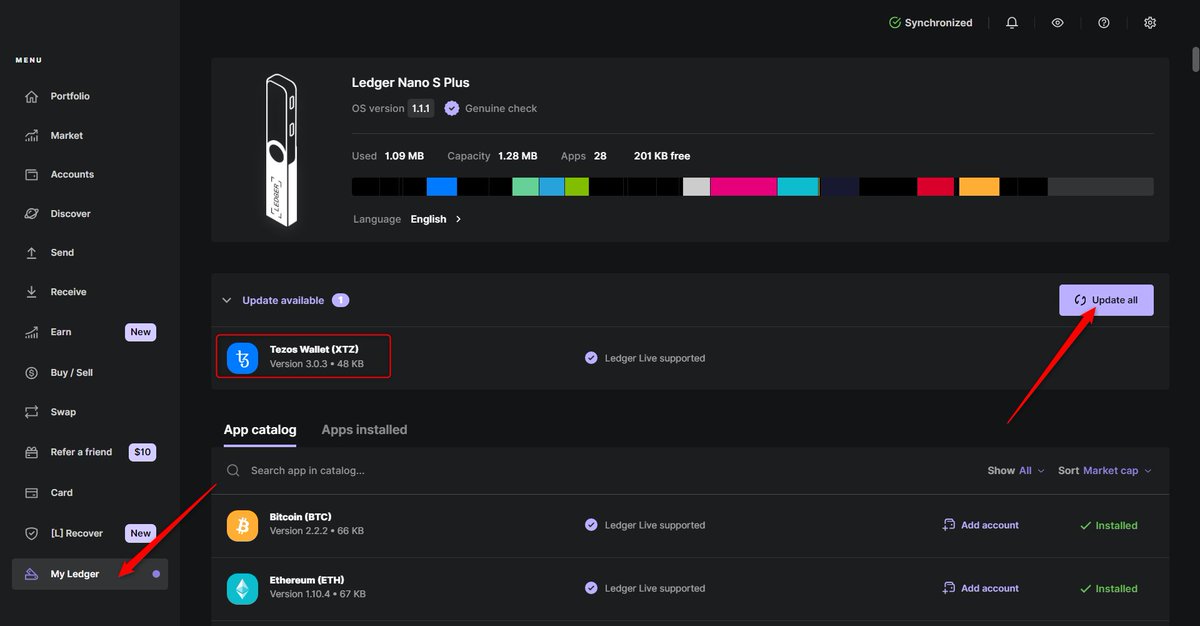Viewport: 1200px width, 626px height.
Task: Open the Show All filter dropdown
Action: click(x=1016, y=470)
